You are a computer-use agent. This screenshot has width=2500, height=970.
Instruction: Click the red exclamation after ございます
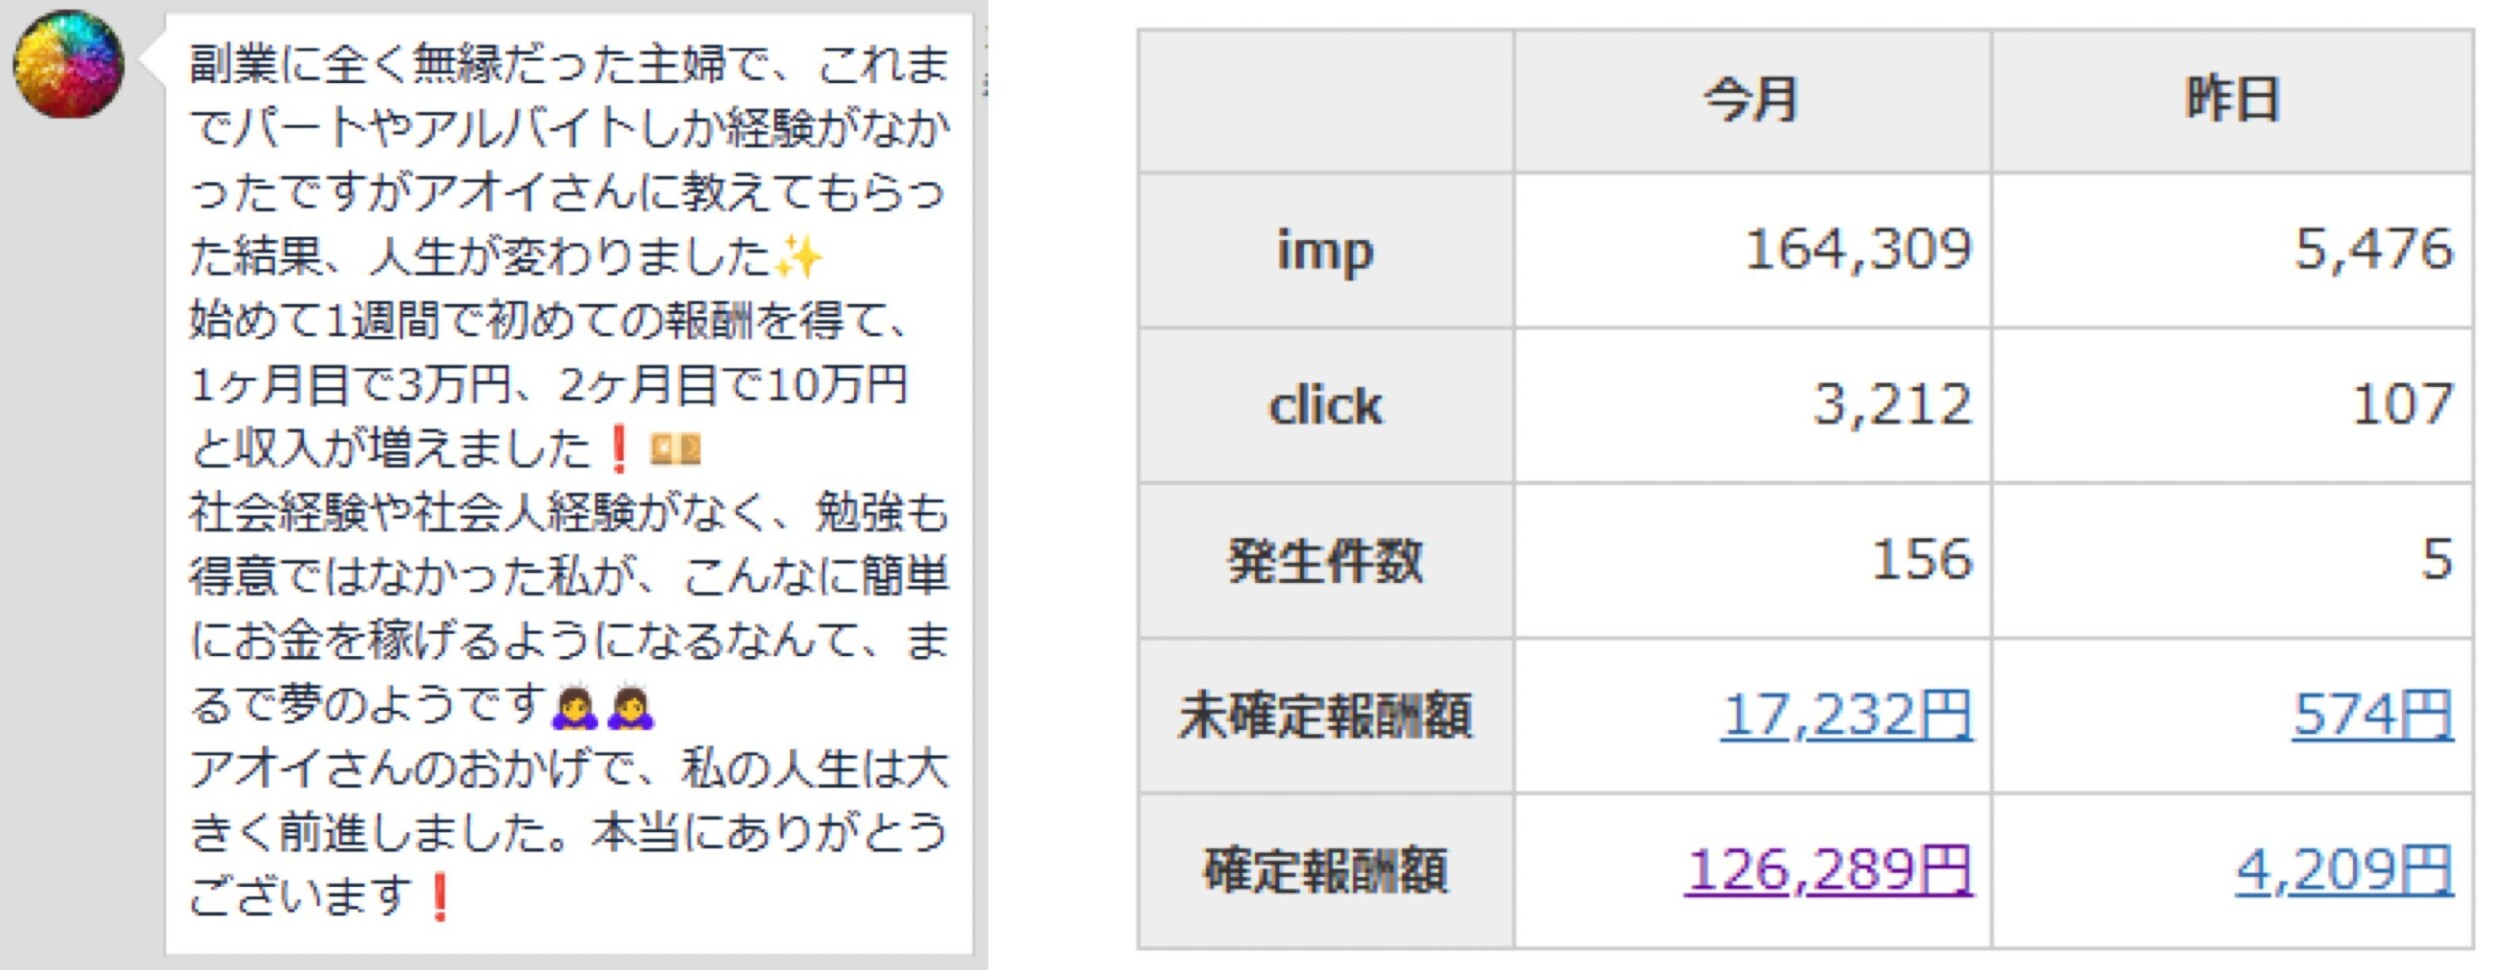(x=439, y=897)
